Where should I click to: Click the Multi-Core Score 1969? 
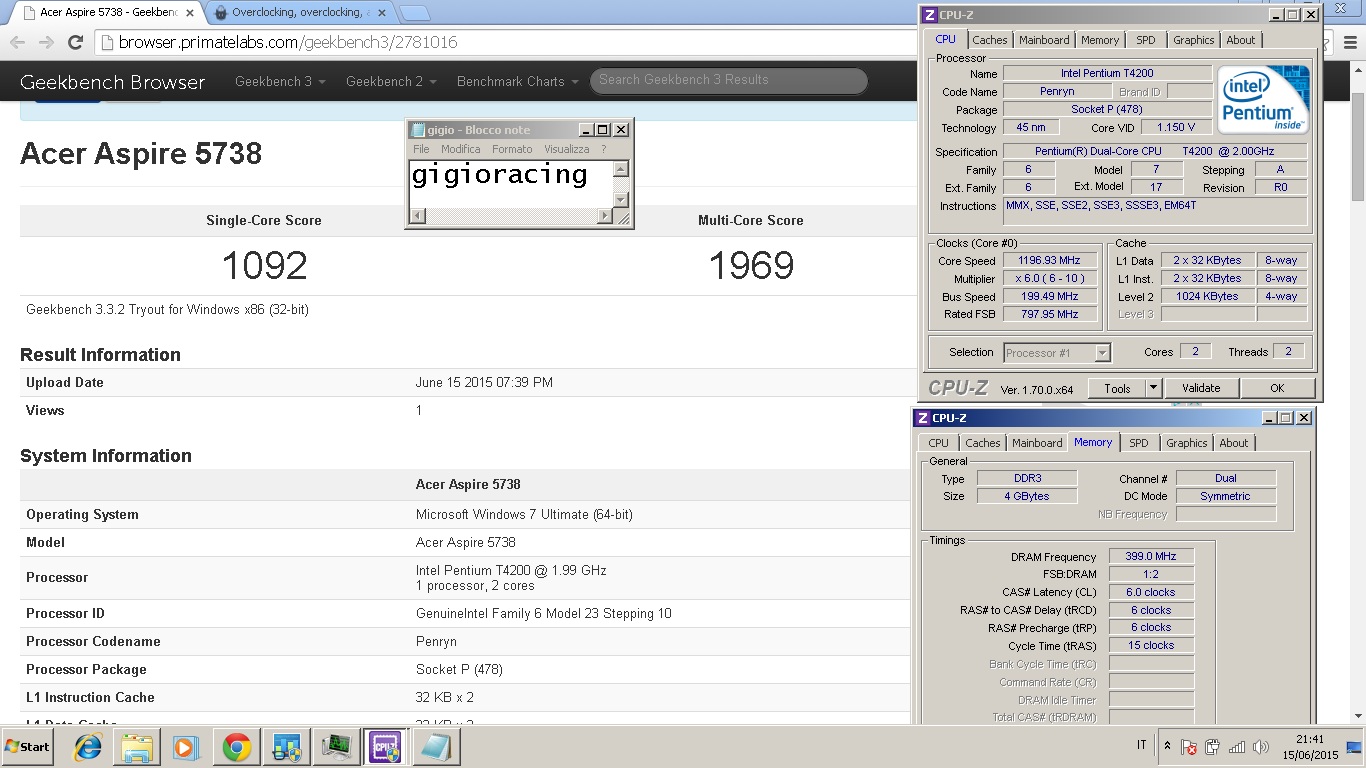point(751,265)
